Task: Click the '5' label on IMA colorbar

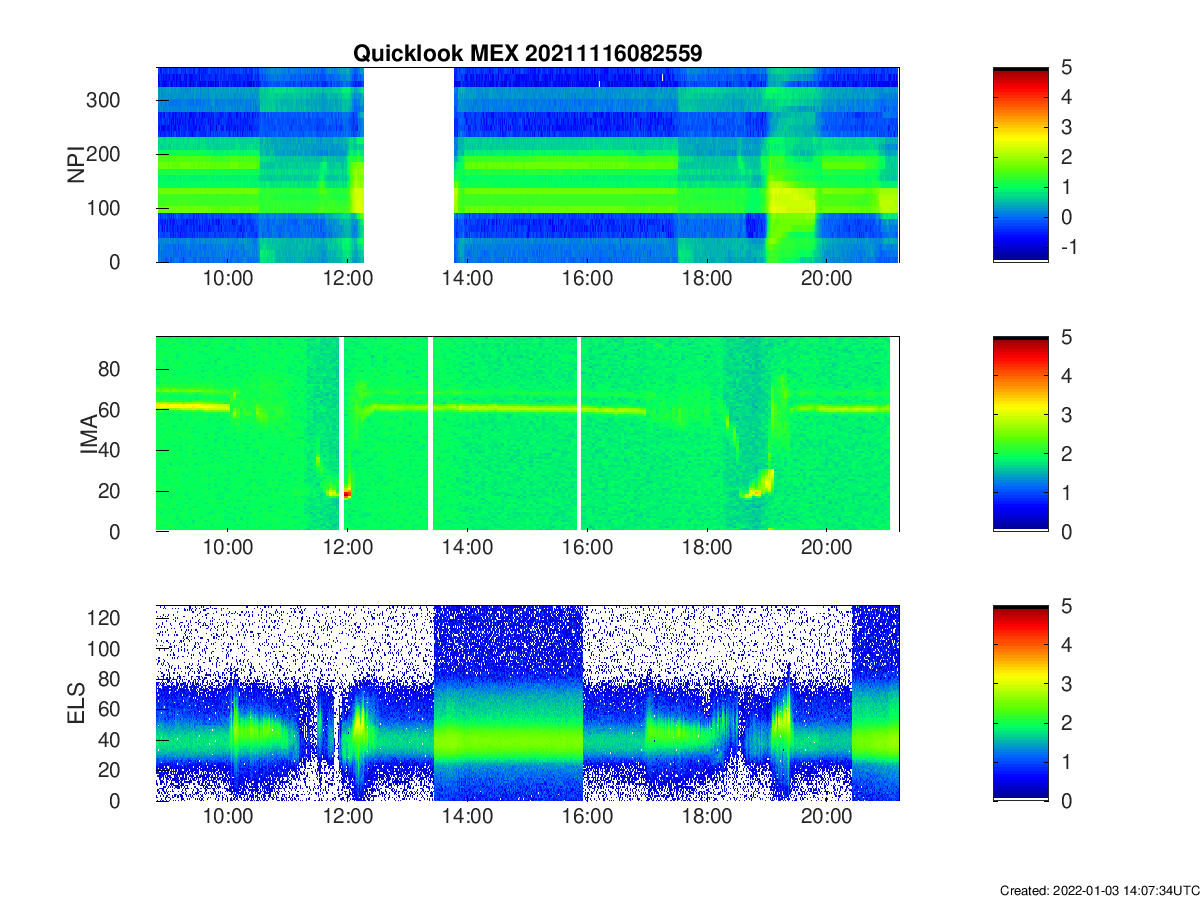Action: pyautogui.click(x=1066, y=337)
